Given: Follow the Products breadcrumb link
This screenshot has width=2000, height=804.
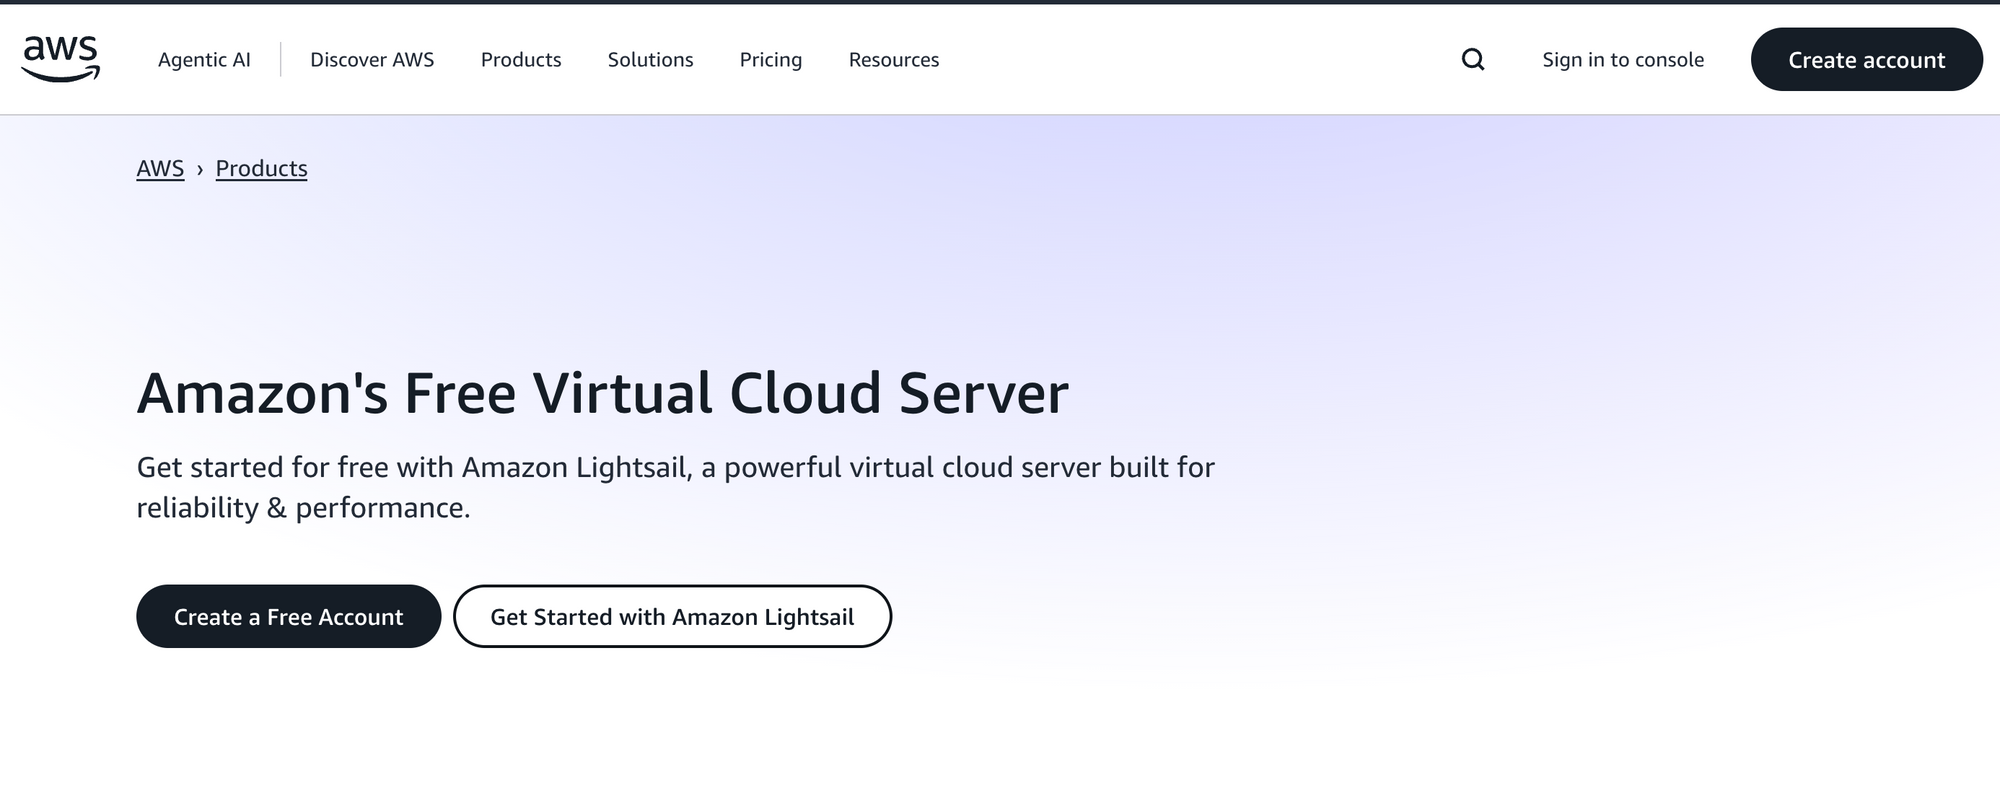Looking at the screenshot, I should pos(262,168).
